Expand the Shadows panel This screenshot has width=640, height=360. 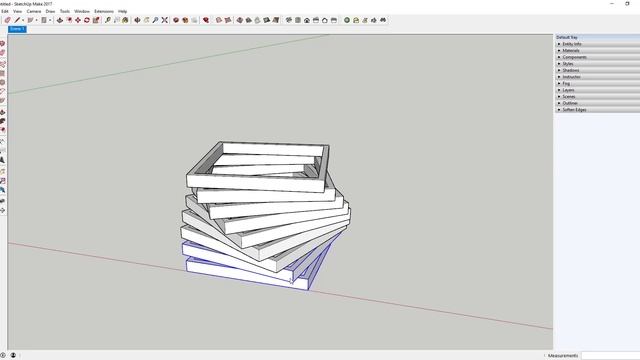tap(597, 70)
